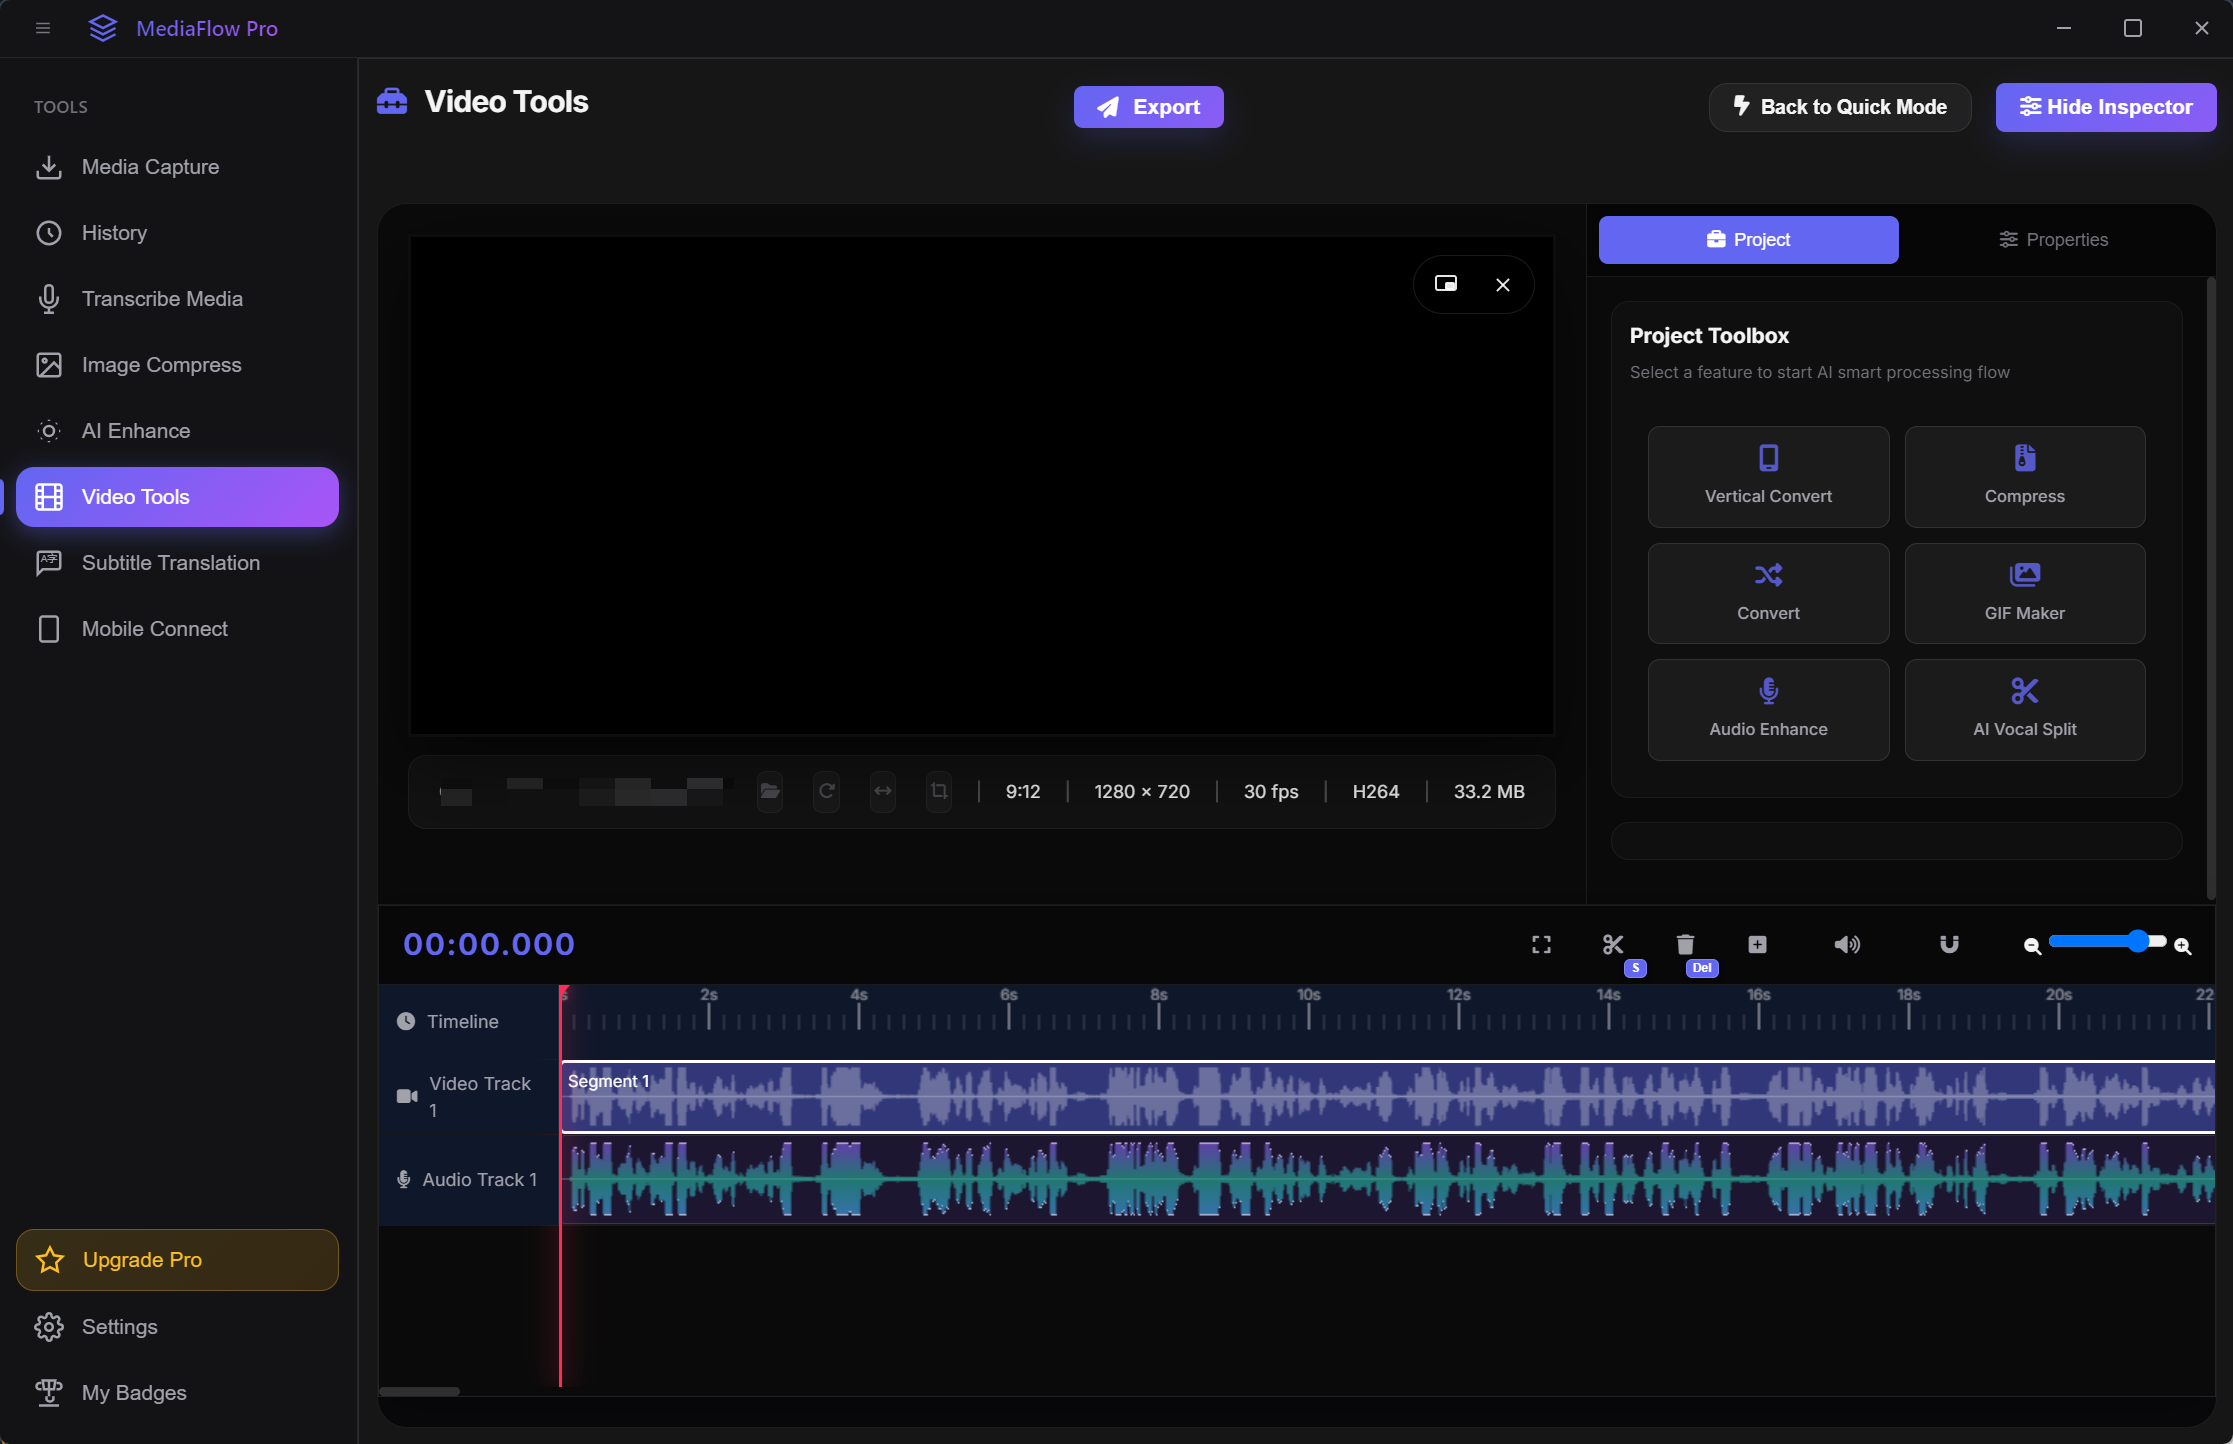Image resolution: width=2233 pixels, height=1444 pixels.
Task: Open the GIF Maker tool
Action: click(x=2024, y=593)
